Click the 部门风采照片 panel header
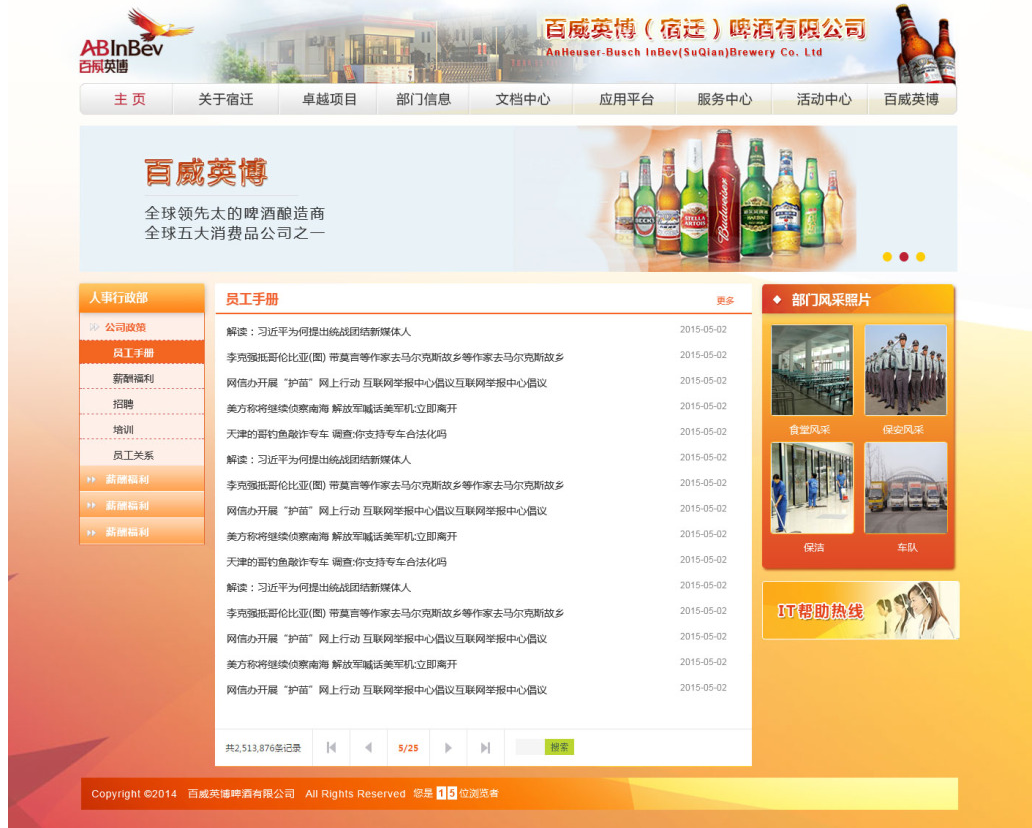The image size is (1032, 828). (858, 299)
